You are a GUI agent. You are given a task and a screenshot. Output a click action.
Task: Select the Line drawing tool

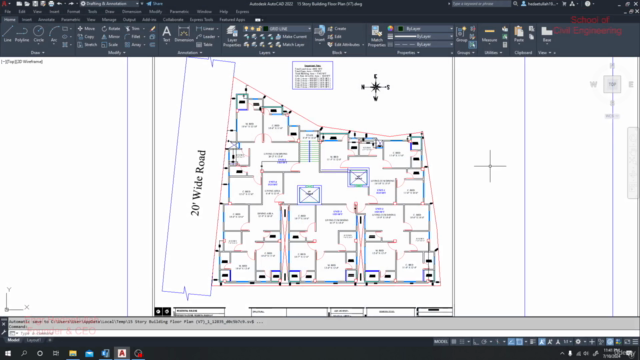[8, 33]
